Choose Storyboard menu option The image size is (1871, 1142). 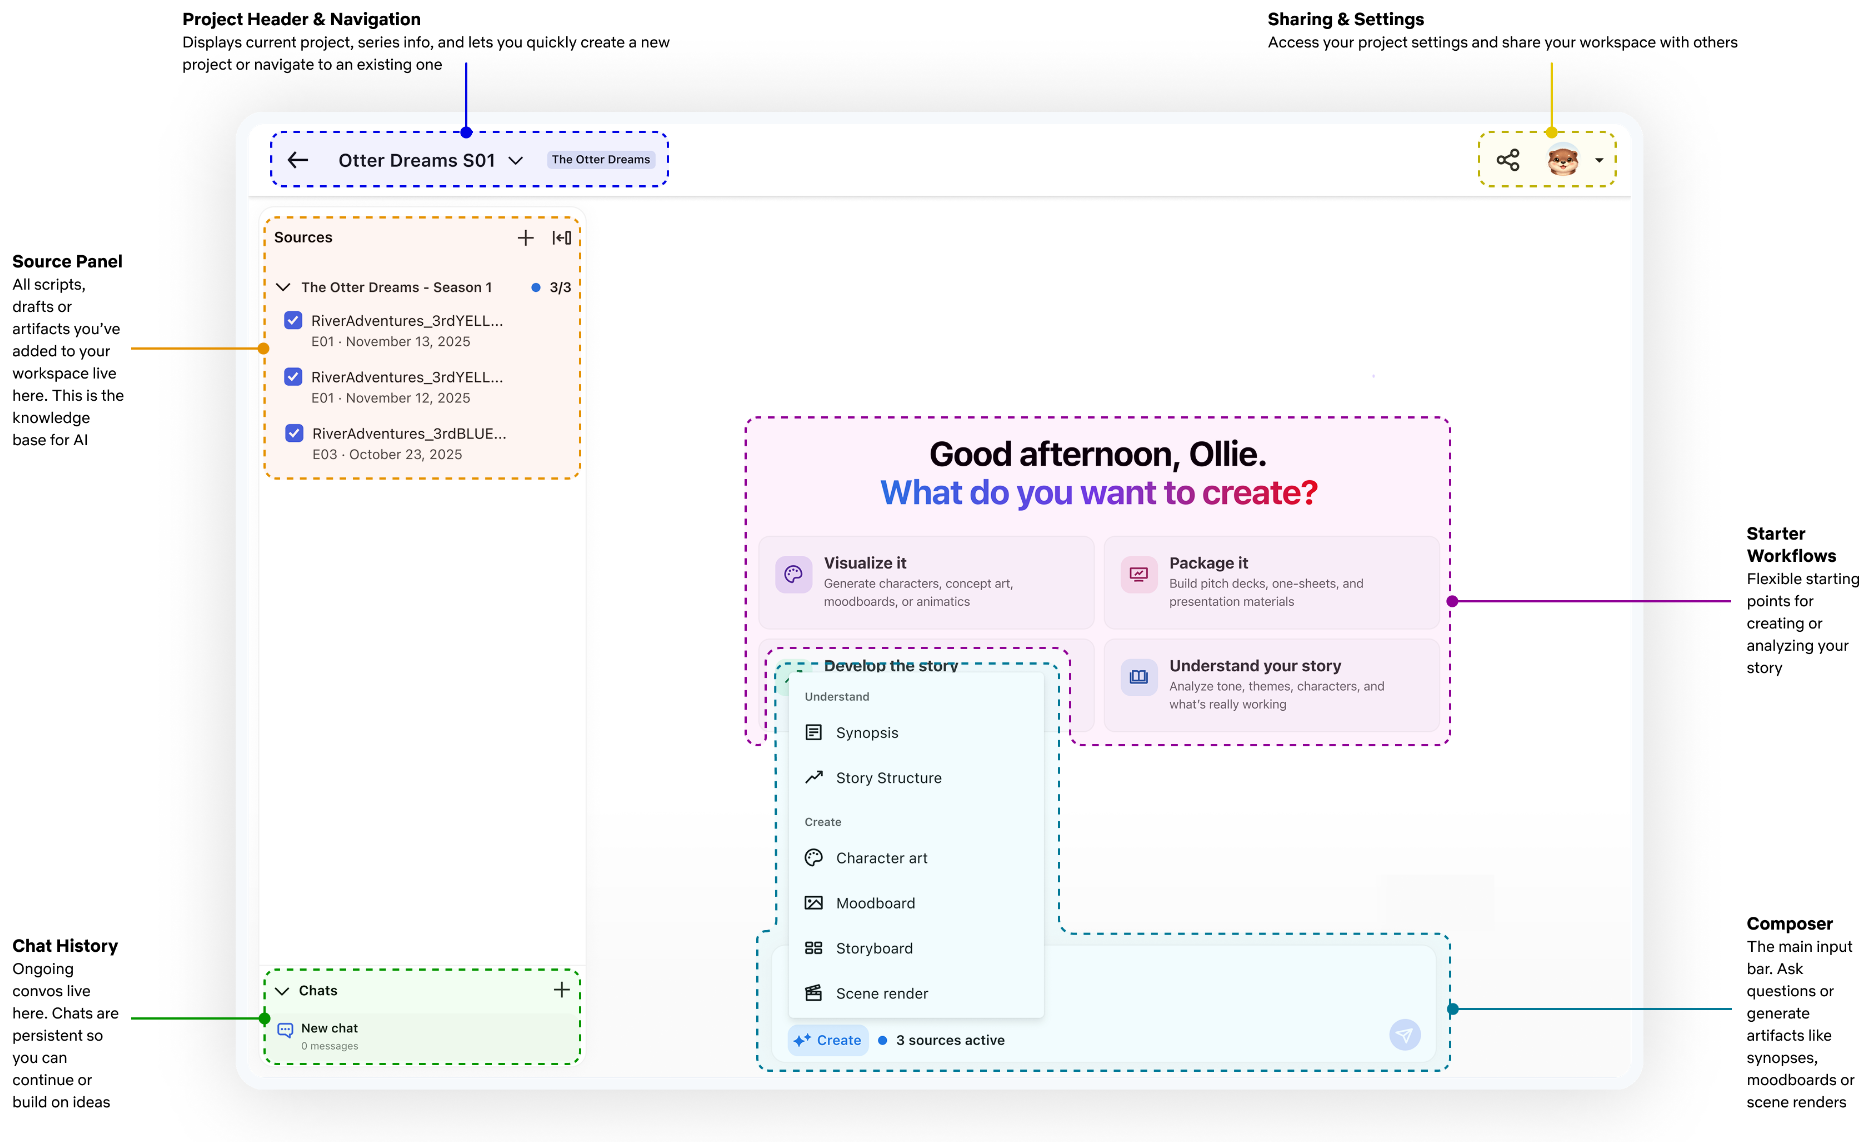(x=917, y=948)
